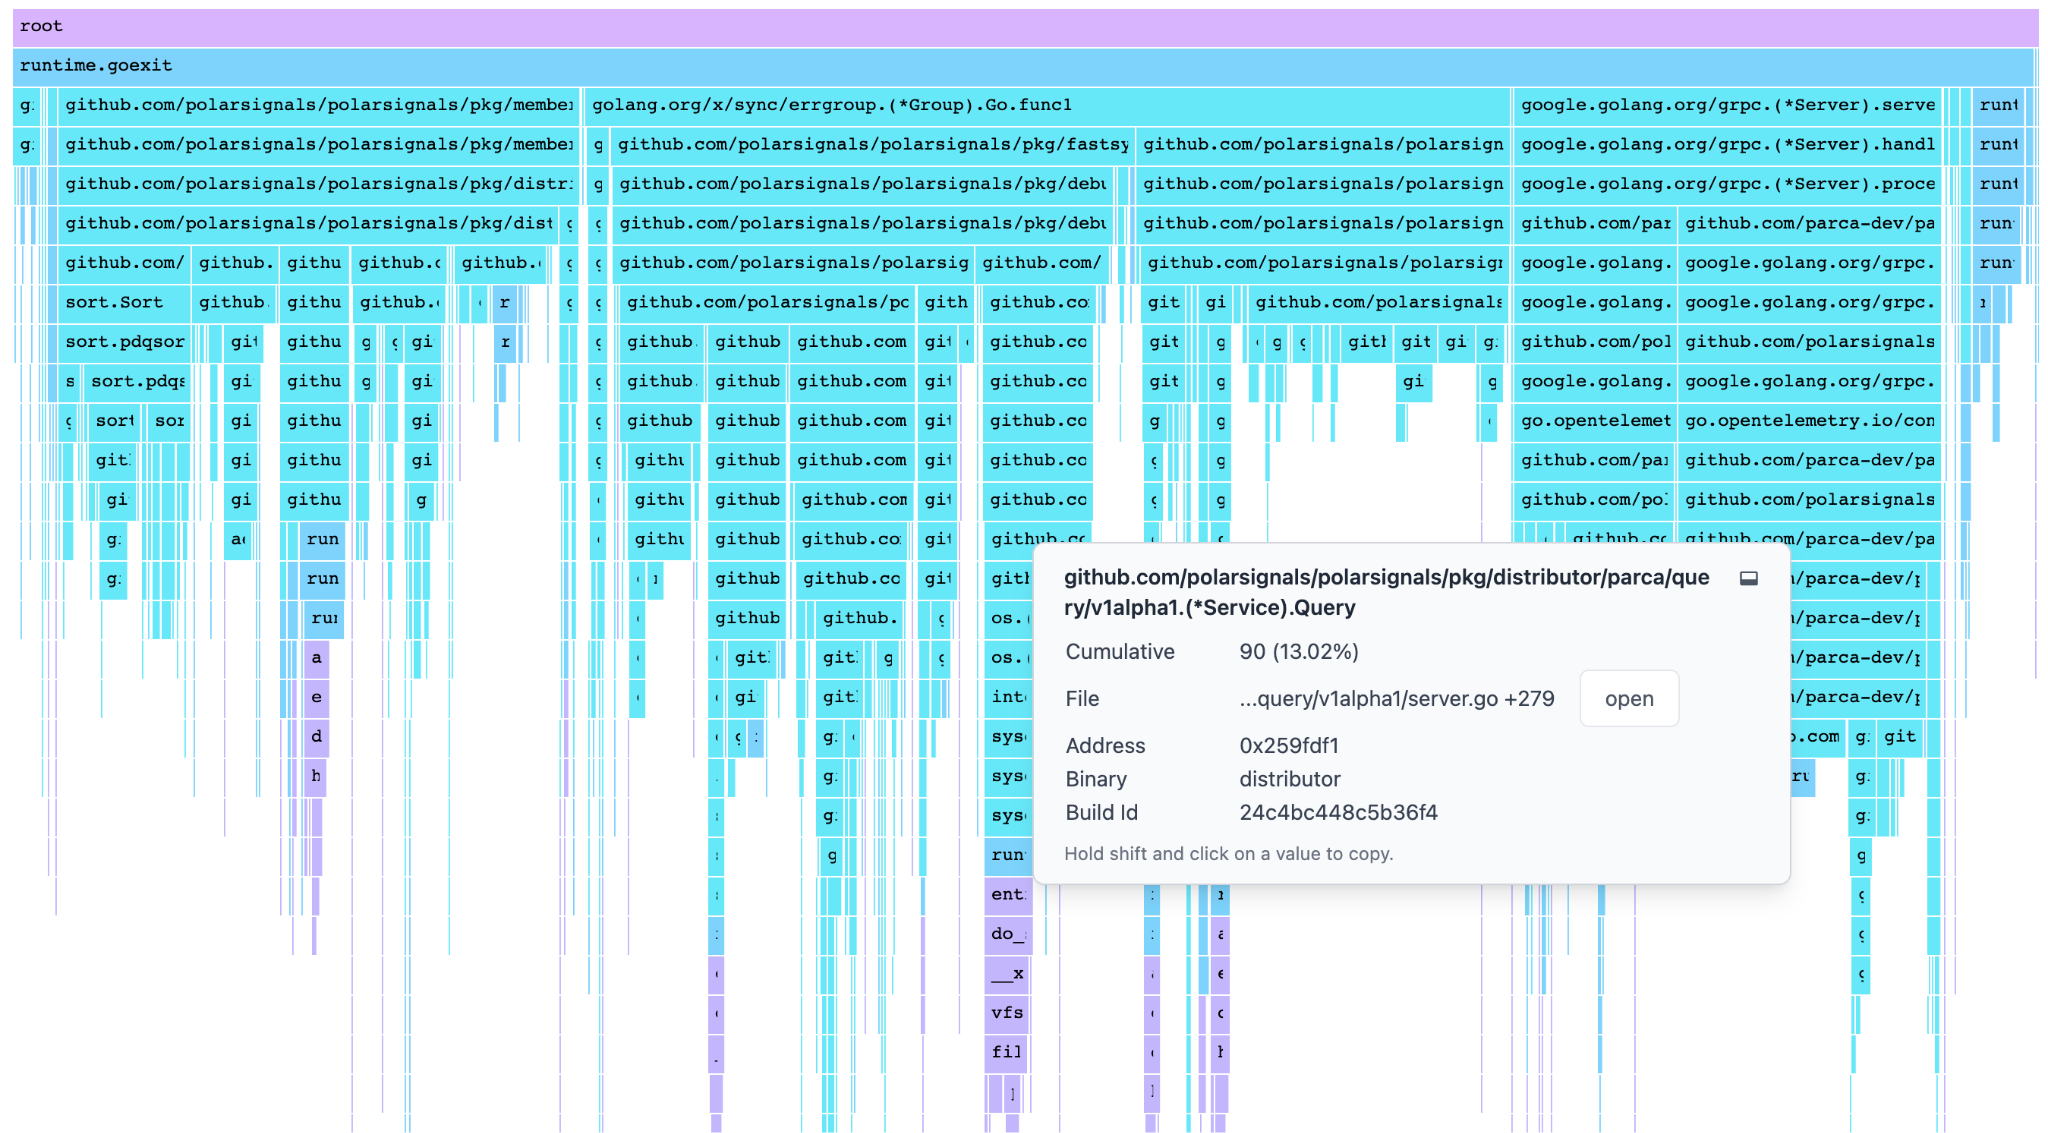Click google.golang.org/grpc.(*Server).handl bar
Viewport: 2048px width, 1133px height.
[1727, 145]
